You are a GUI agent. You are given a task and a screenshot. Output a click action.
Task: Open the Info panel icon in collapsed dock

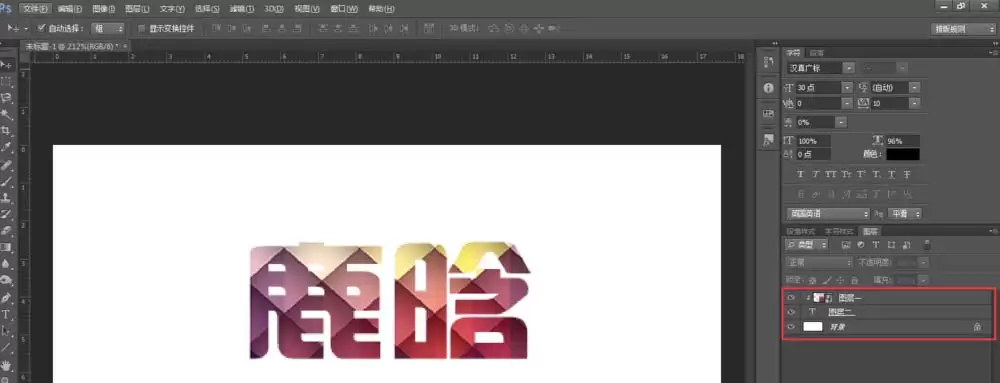[x=768, y=88]
